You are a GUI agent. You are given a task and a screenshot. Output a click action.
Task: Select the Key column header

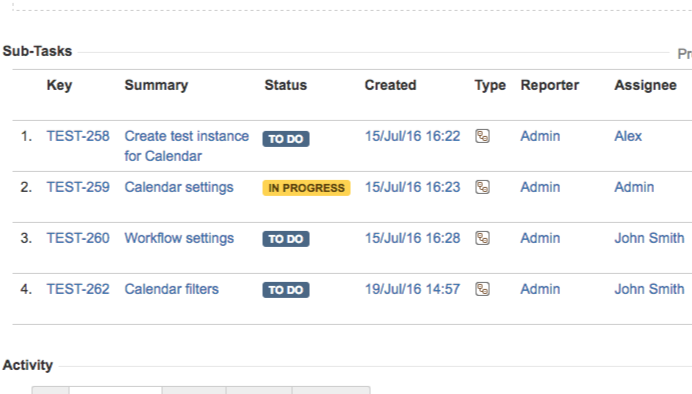tap(59, 85)
